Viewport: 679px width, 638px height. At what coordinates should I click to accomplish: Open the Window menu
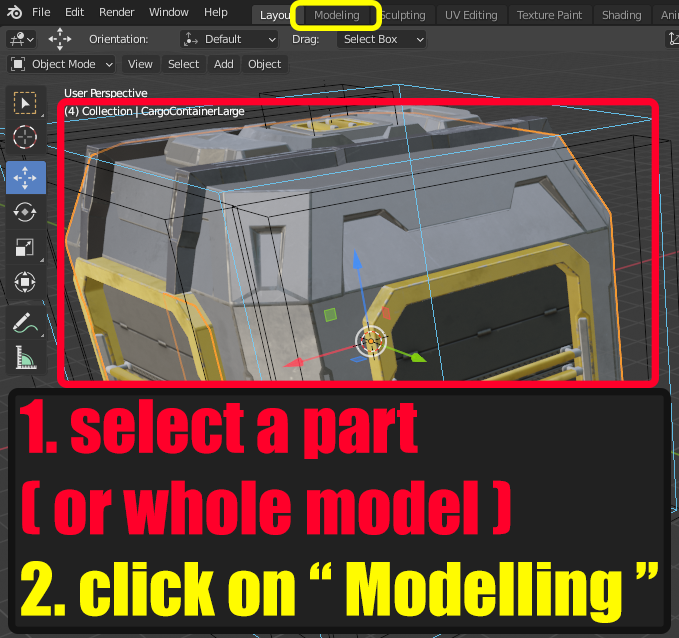coord(168,12)
